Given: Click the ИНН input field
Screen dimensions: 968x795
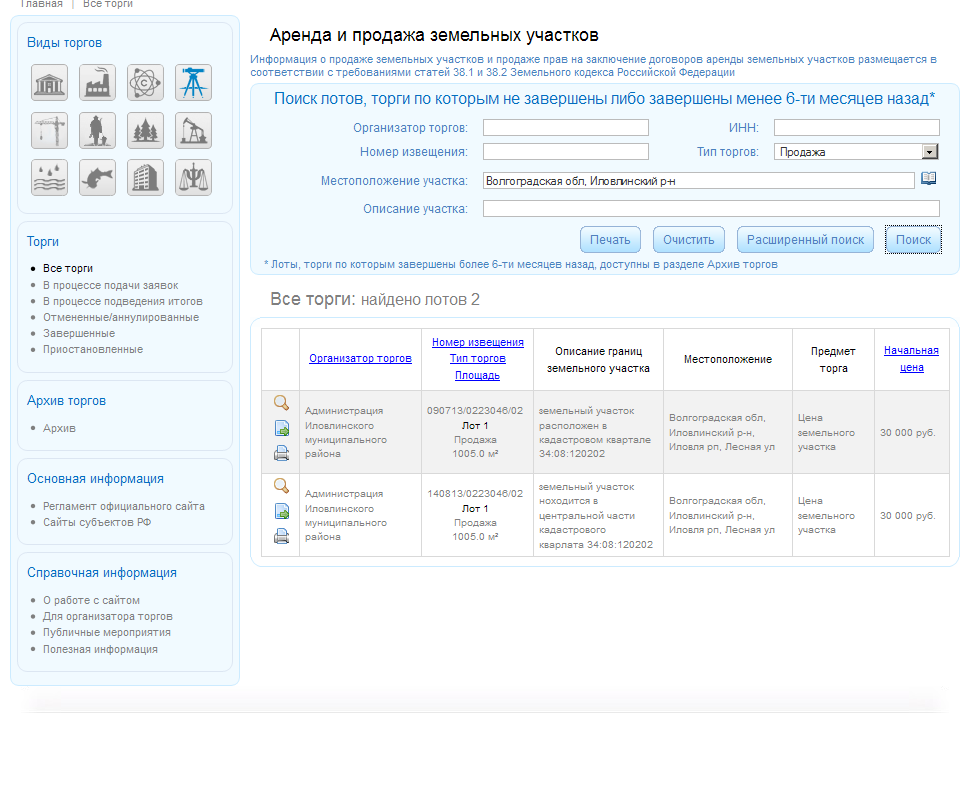Looking at the screenshot, I should click(856, 128).
